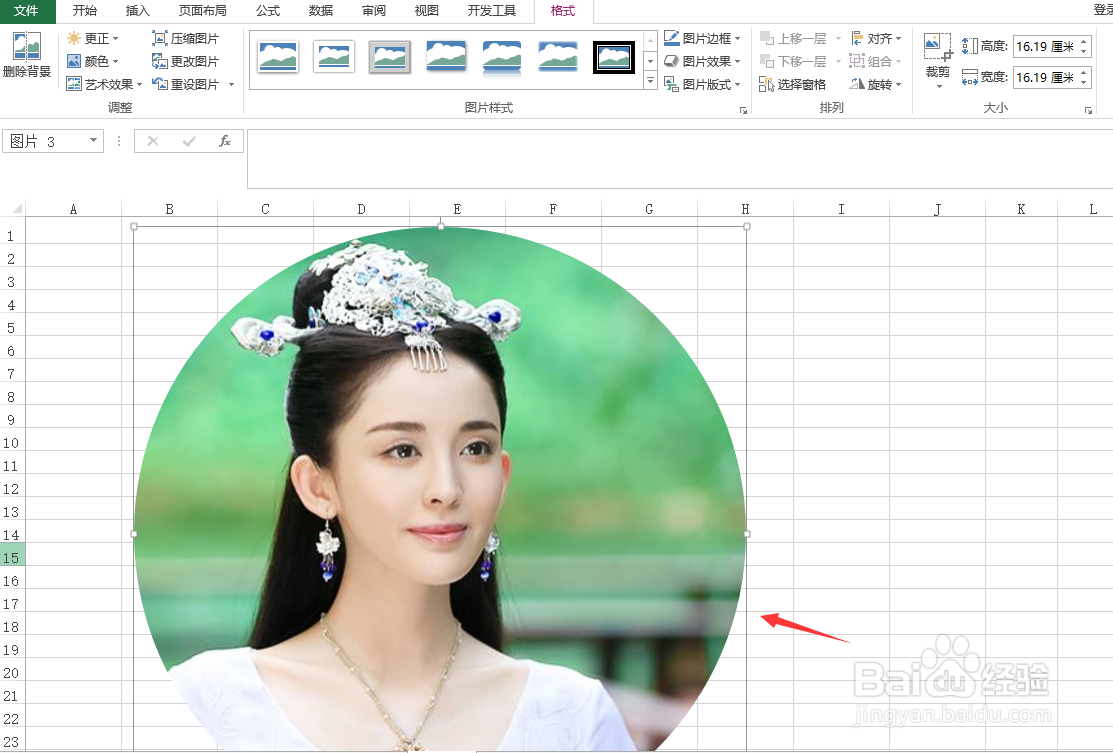Switch to the Insert (插入) tab
Image resolution: width=1113 pixels, height=753 pixels.
point(138,11)
